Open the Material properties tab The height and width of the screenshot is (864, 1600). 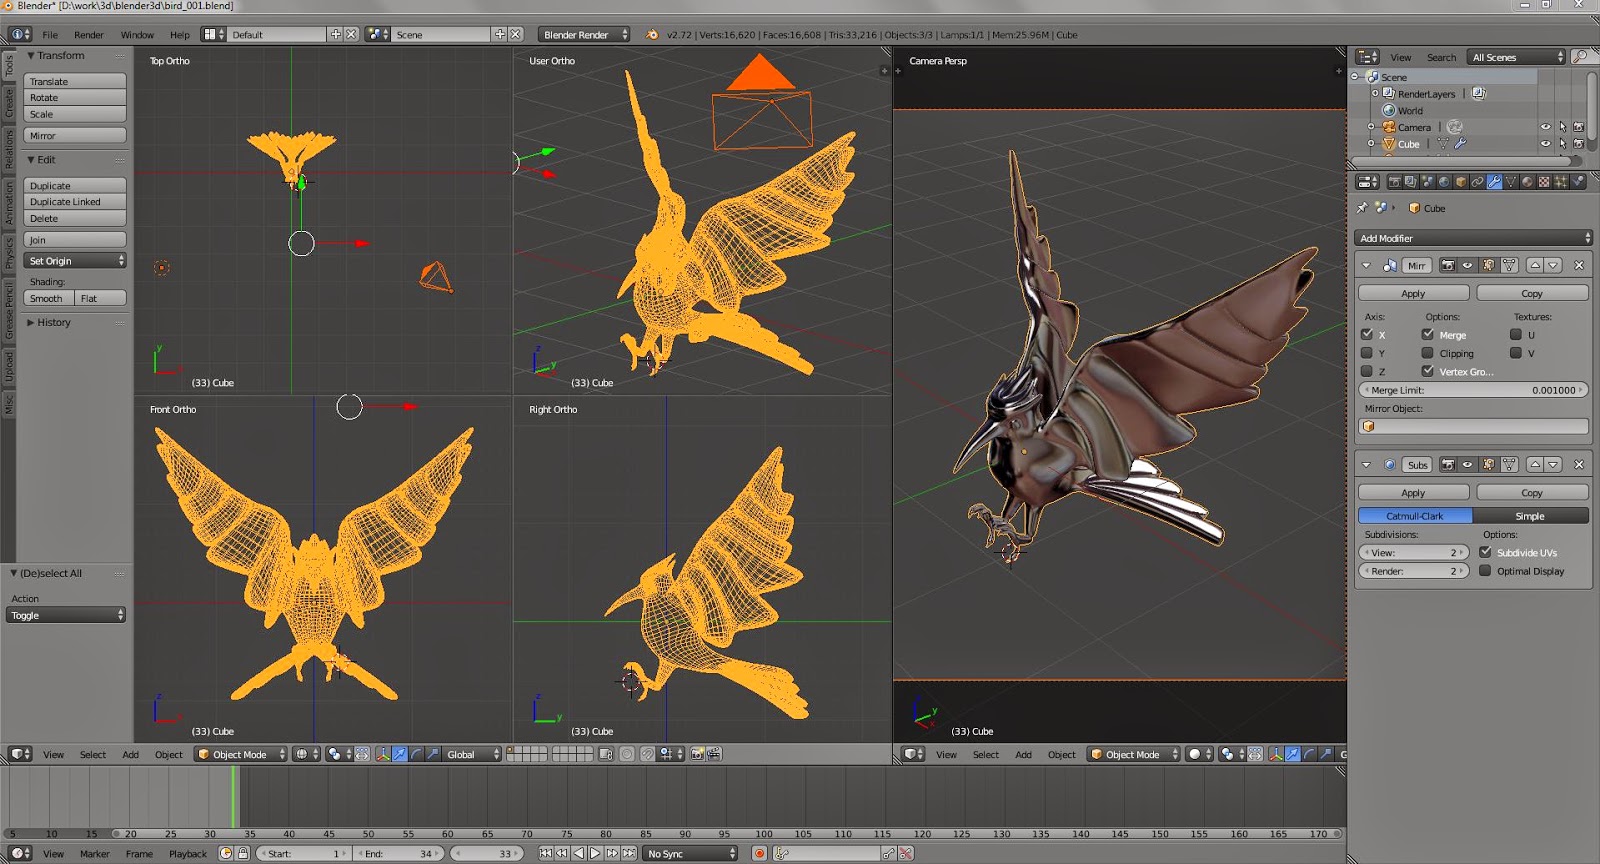(1527, 182)
